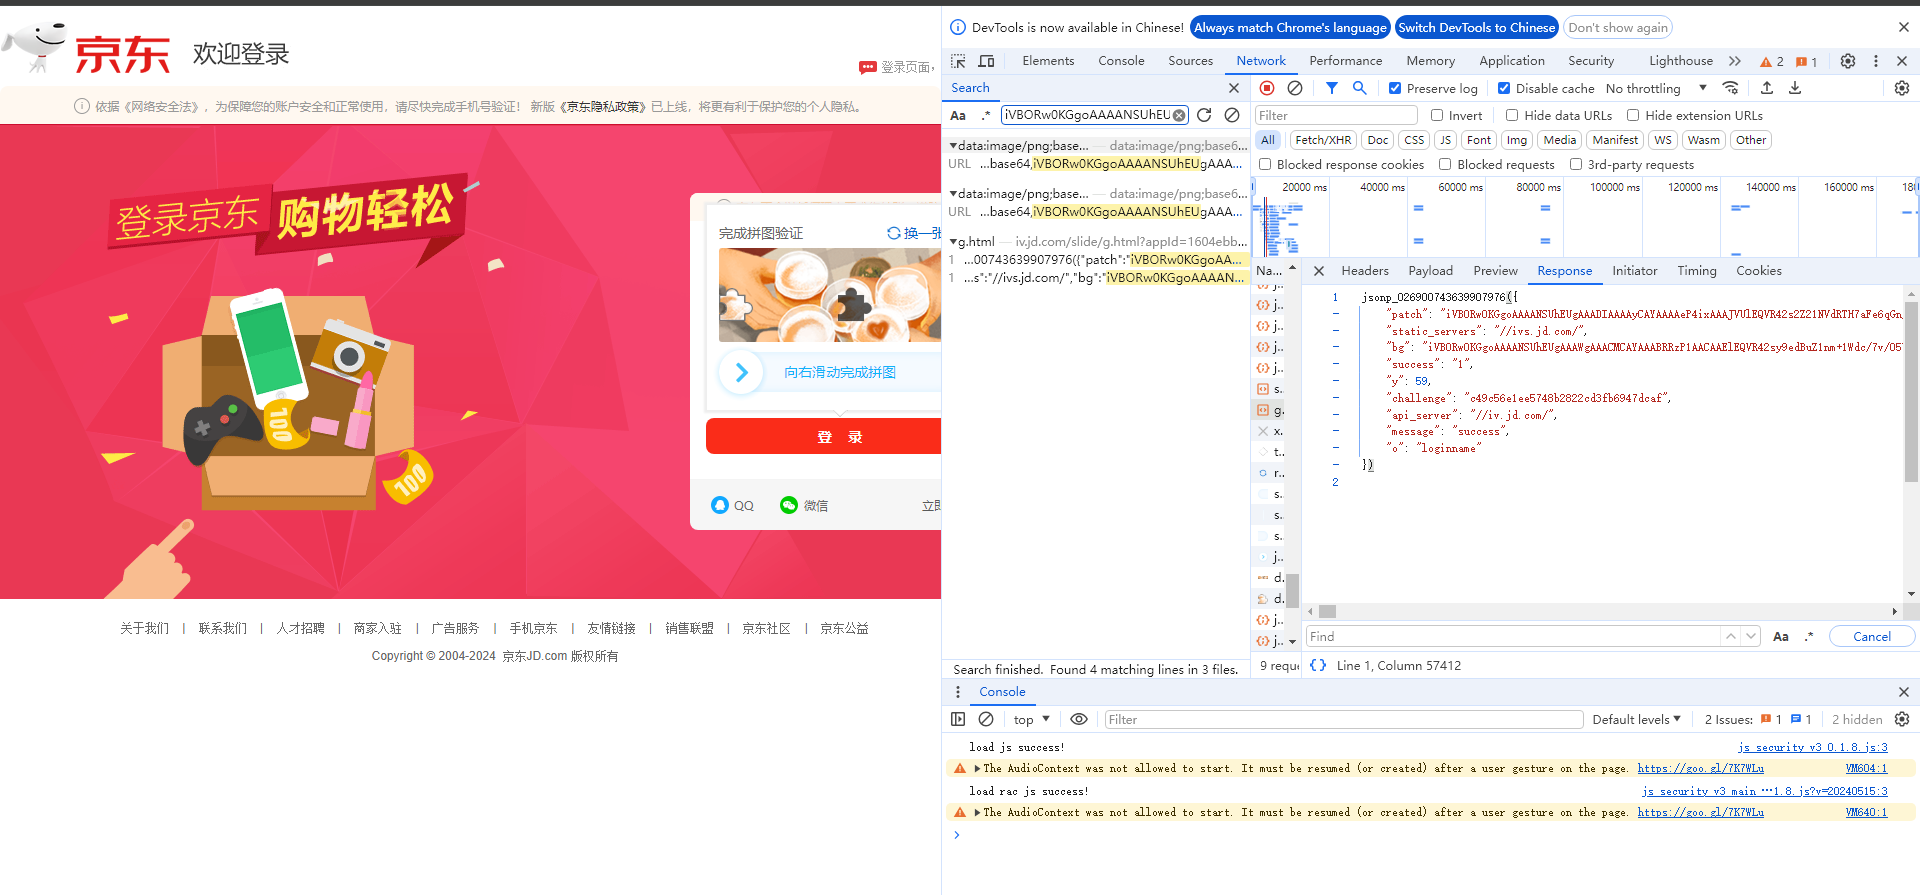1920x895 pixels.
Task: Open the No throttling dropdown
Action: point(1656,88)
